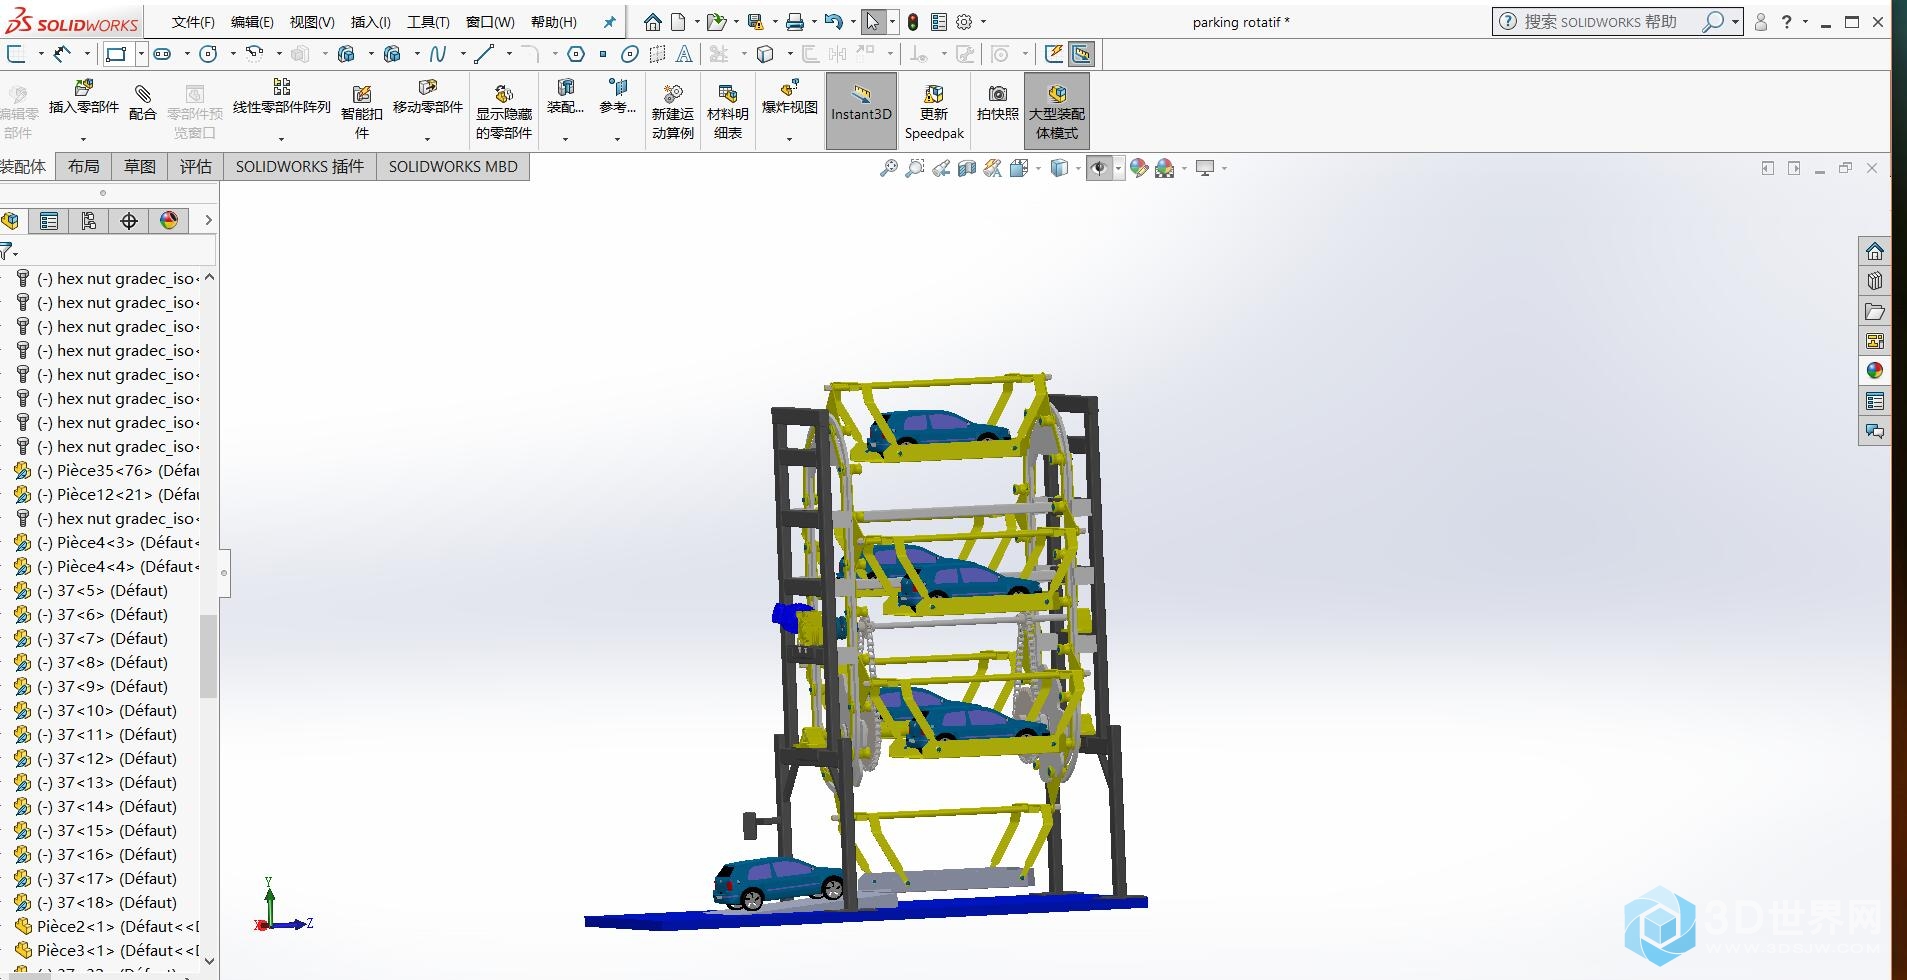Viewport: 1907px width, 980px height.
Task: Toggle the Instant3D mode button
Action: [x=861, y=111]
